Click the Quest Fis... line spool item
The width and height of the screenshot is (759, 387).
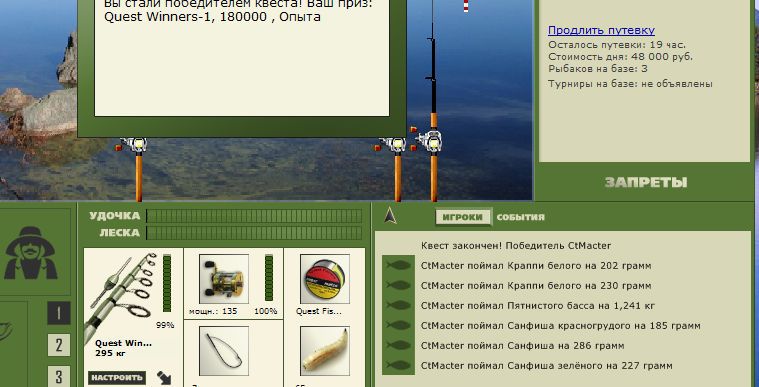pos(325,279)
